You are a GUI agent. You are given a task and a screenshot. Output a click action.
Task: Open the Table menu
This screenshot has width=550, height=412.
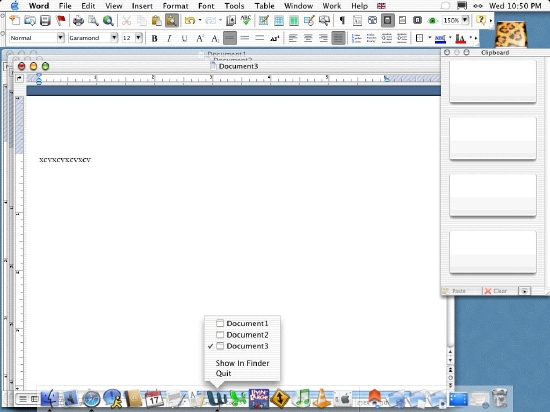[264, 6]
